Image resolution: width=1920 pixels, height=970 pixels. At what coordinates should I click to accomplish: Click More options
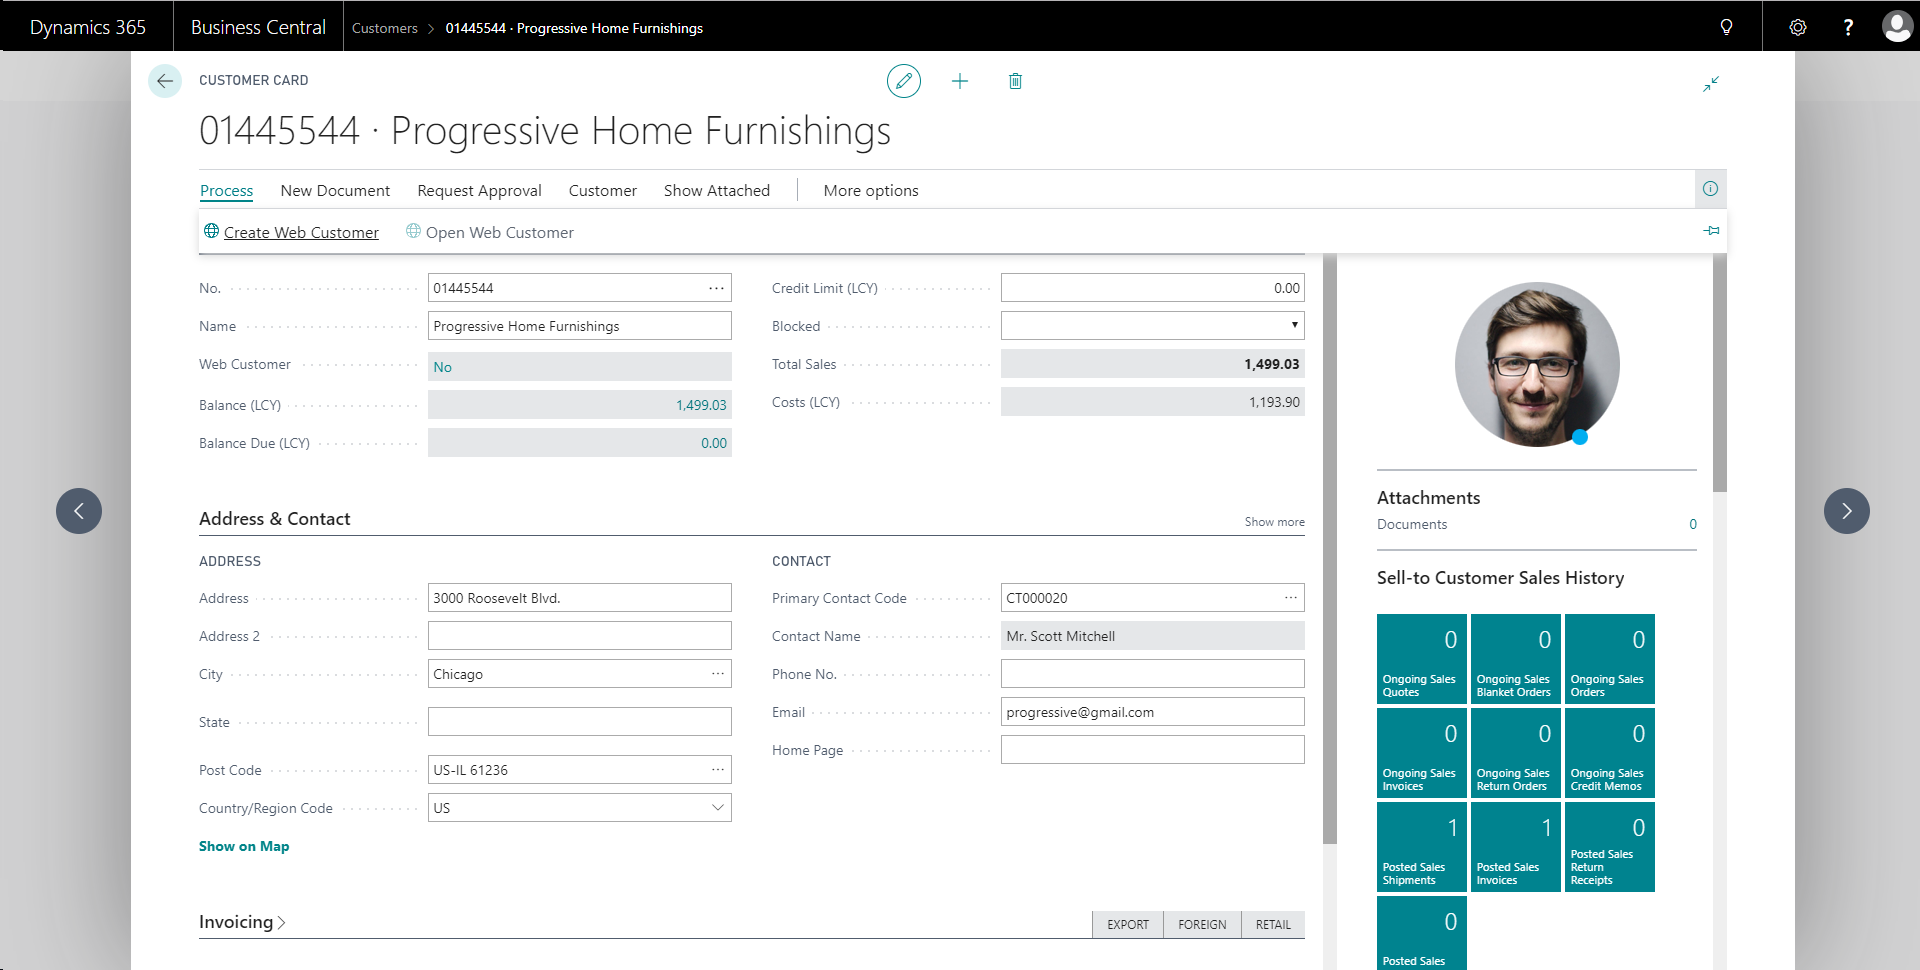coord(871,190)
